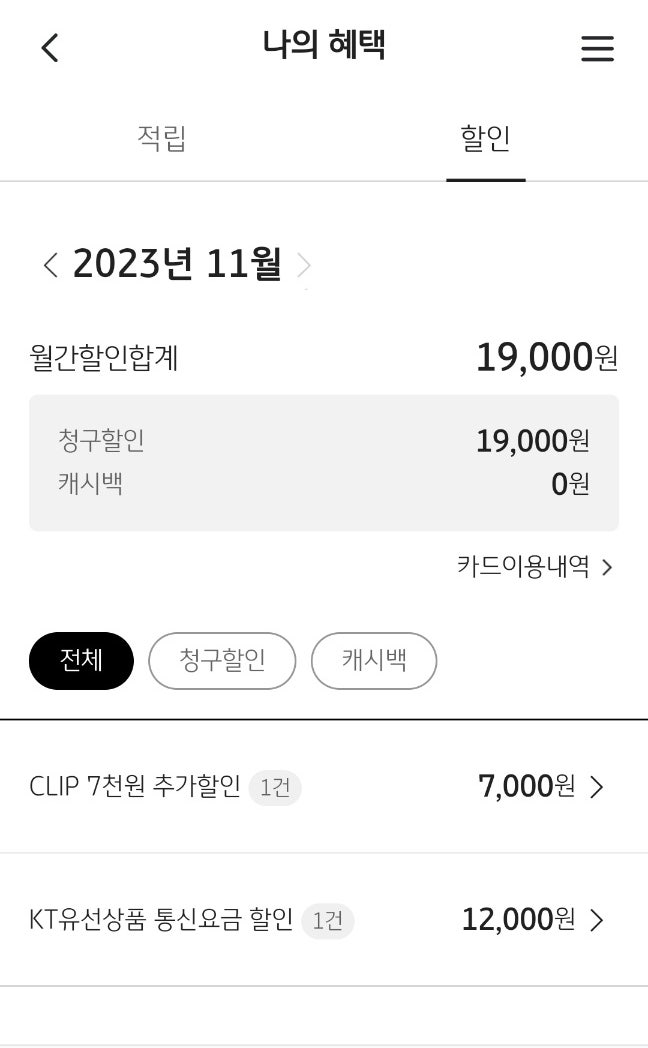
Task: Tap 1건 badge on KT discount
Action: 328,921
